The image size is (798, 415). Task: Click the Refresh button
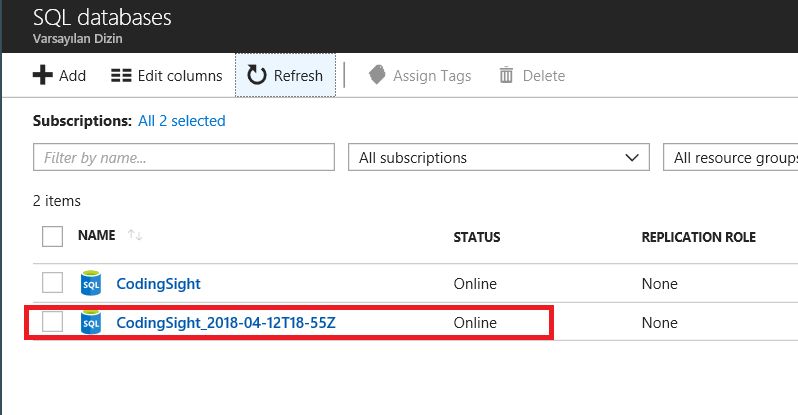click(x=285, y=75)
